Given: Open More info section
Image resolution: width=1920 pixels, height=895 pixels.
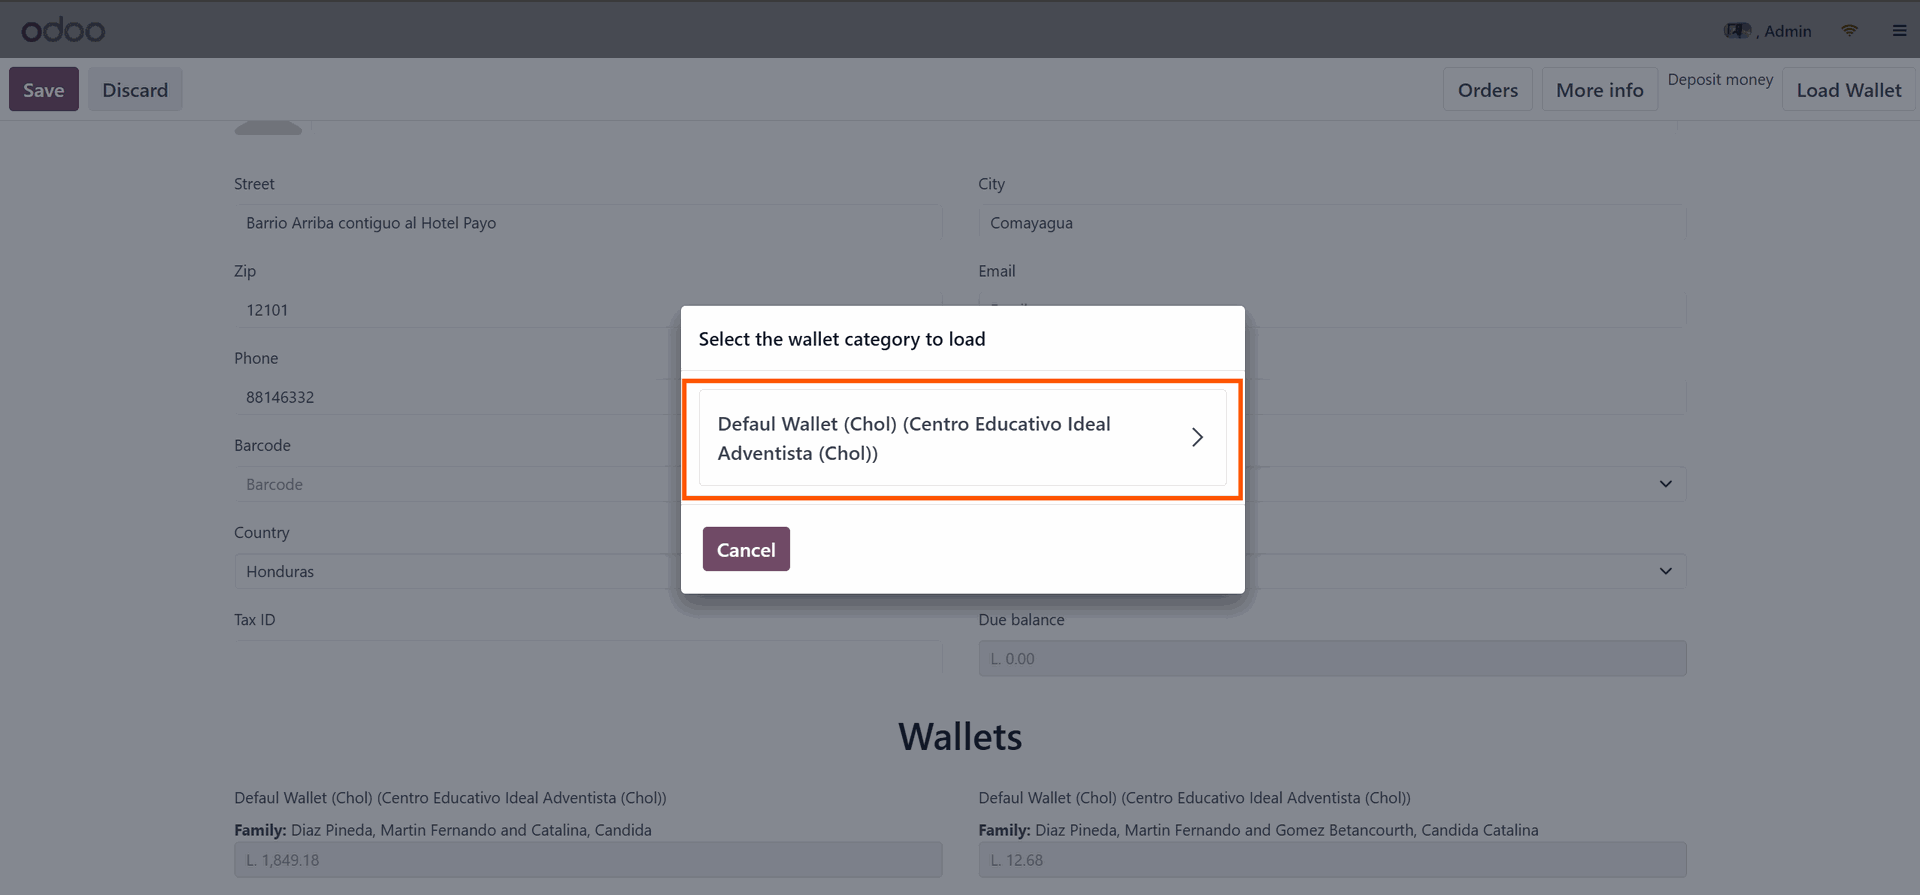Looking at the screenshot, I should click(1599, 90).
